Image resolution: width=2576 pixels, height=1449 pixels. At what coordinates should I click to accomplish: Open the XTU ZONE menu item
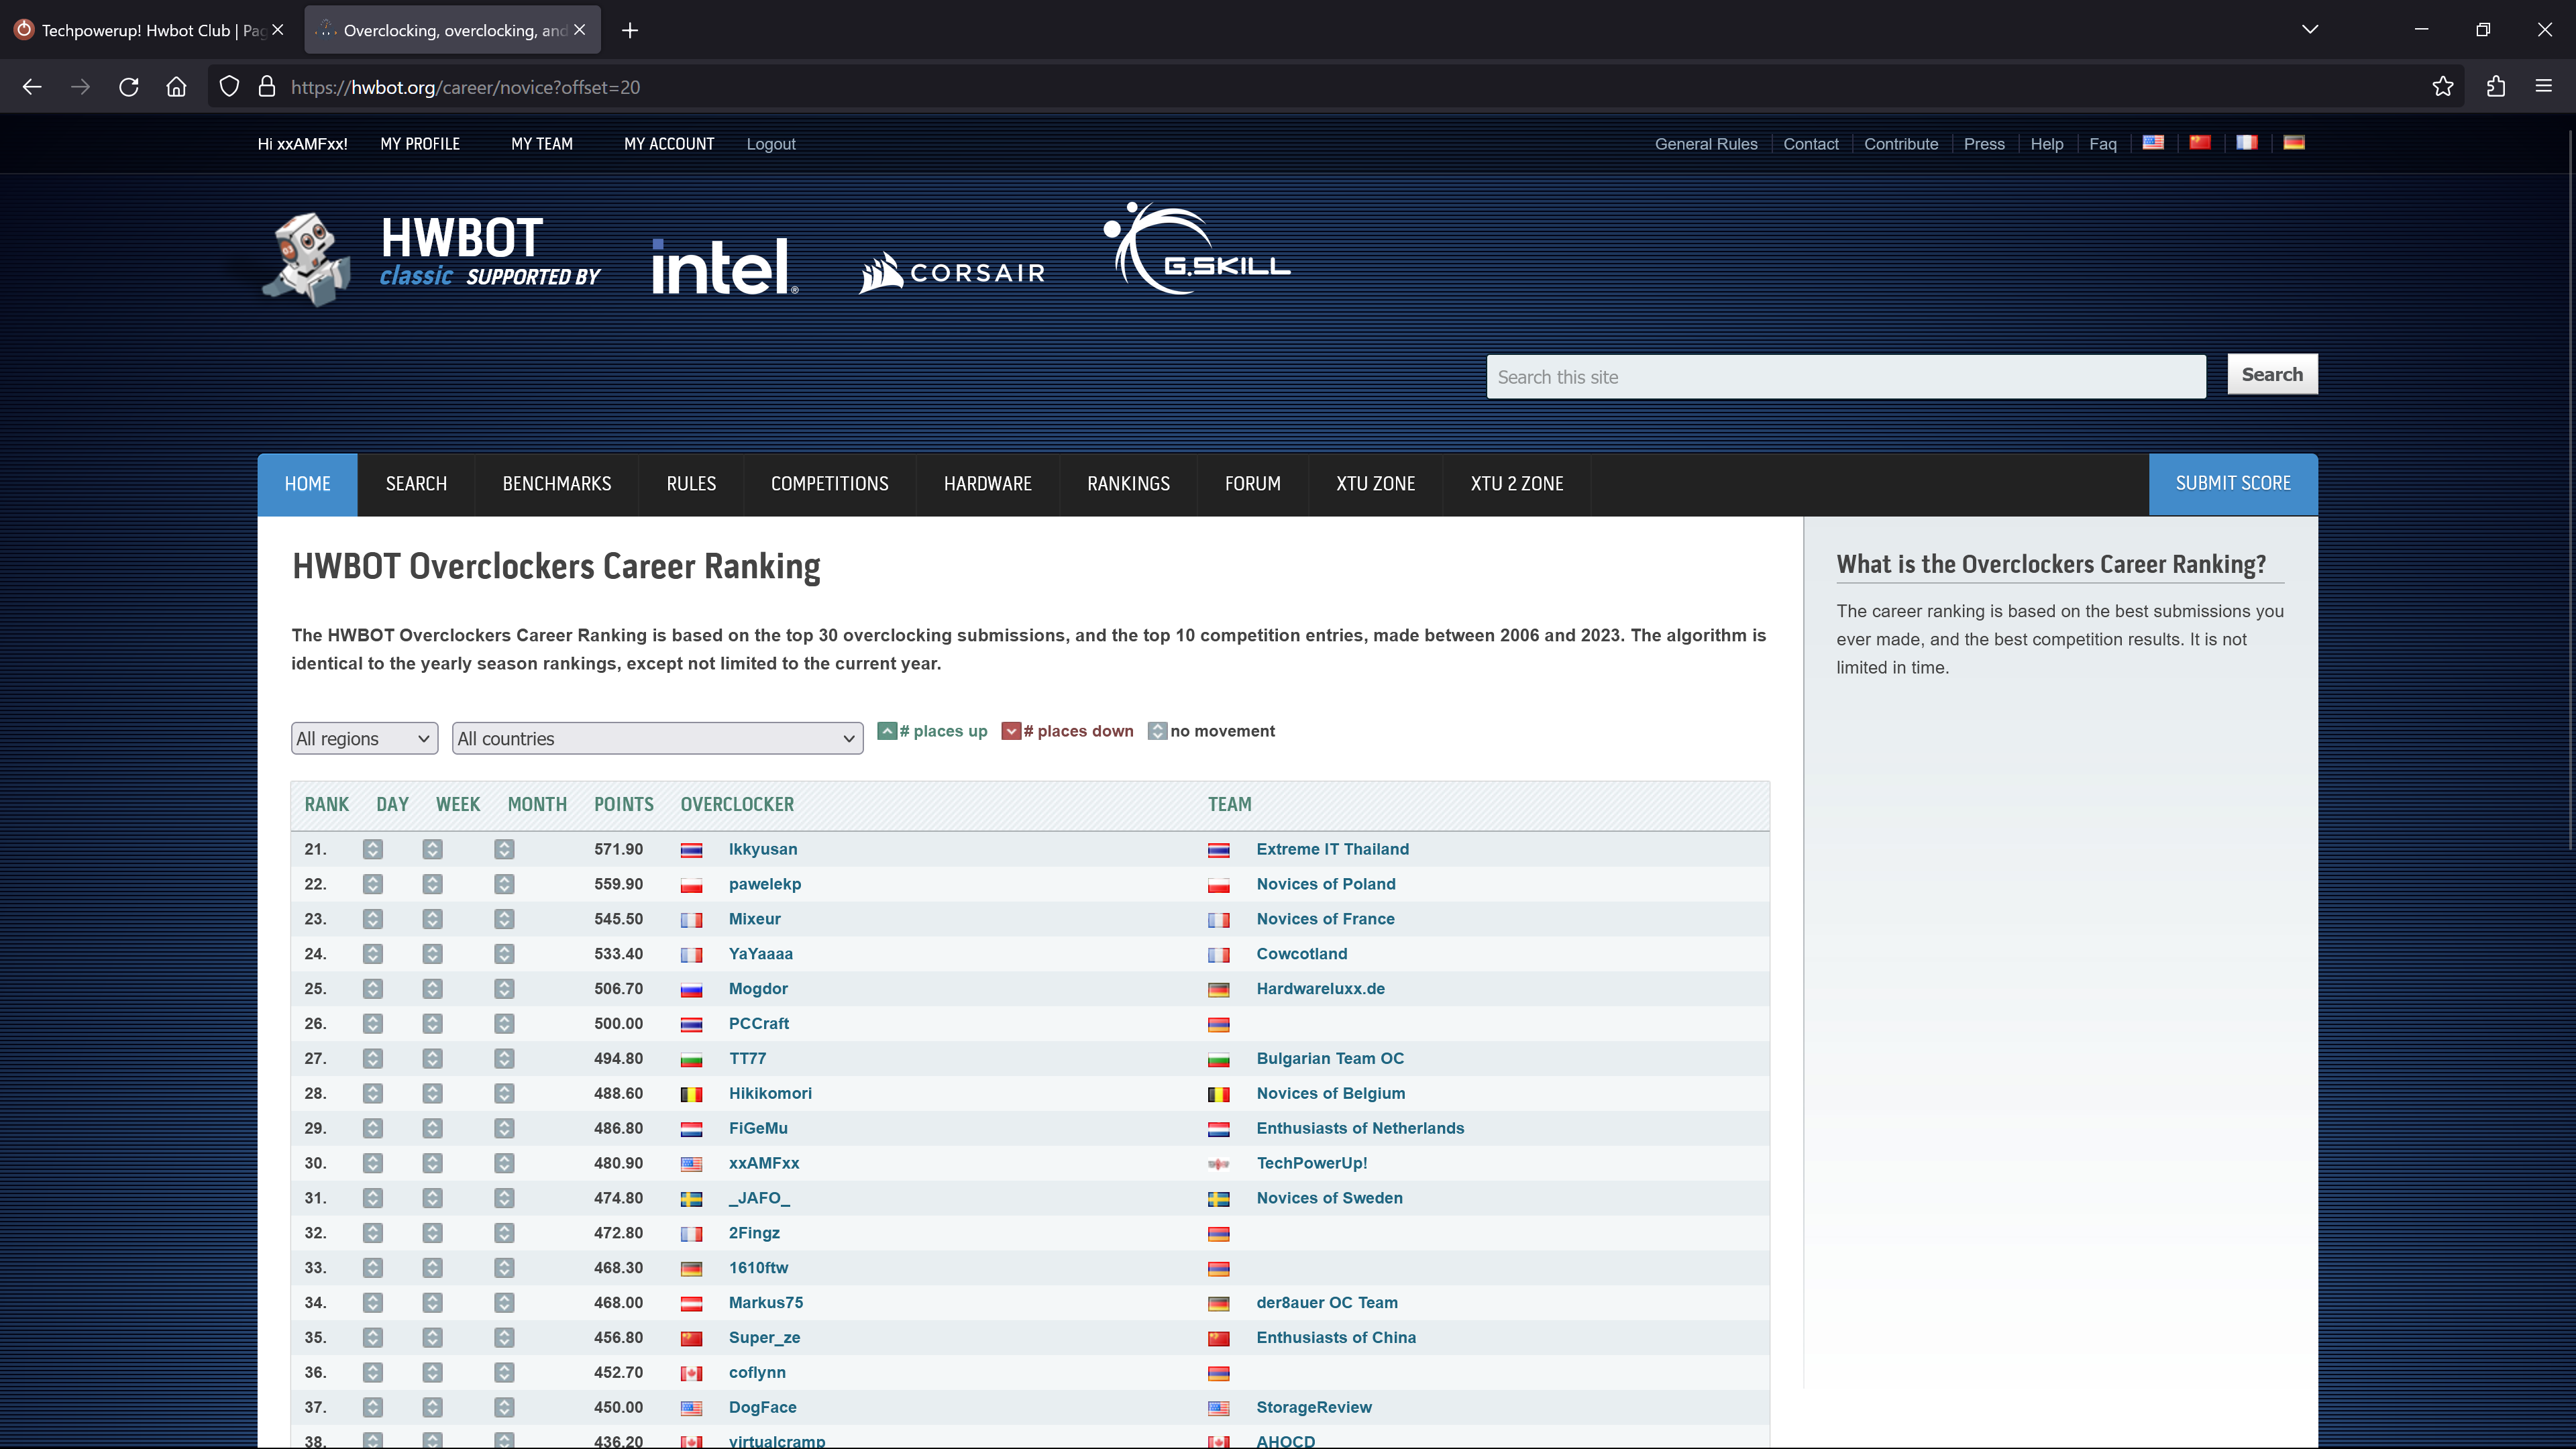coord(1375,484)
